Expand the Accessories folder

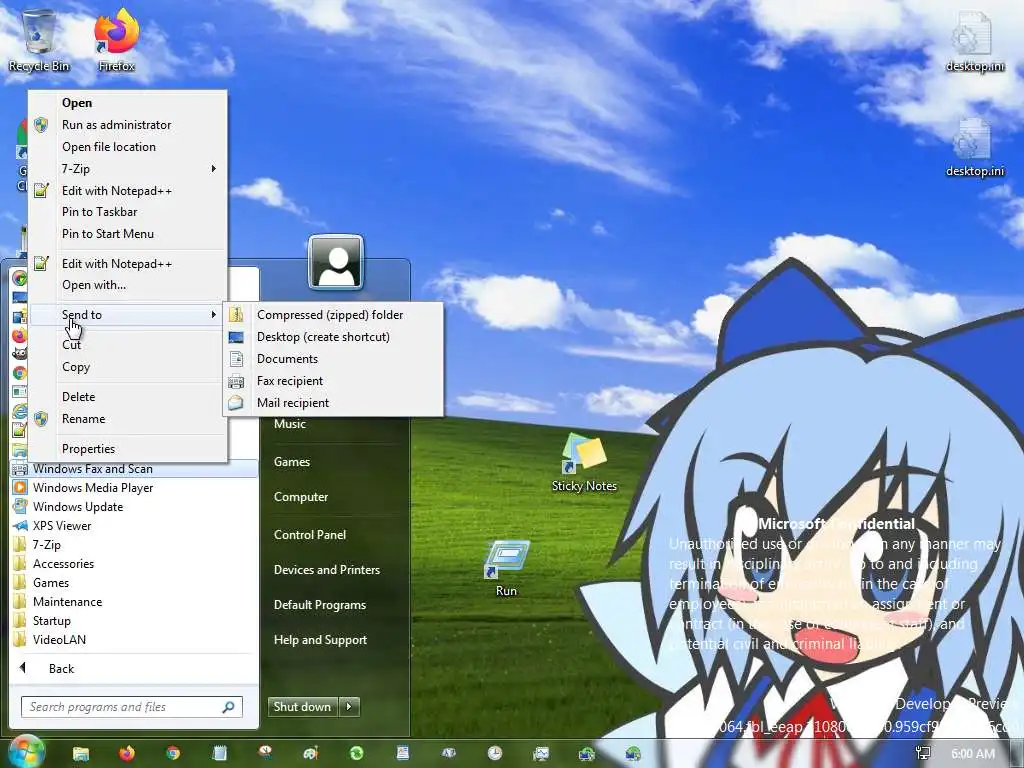click(x=134, y=564)
